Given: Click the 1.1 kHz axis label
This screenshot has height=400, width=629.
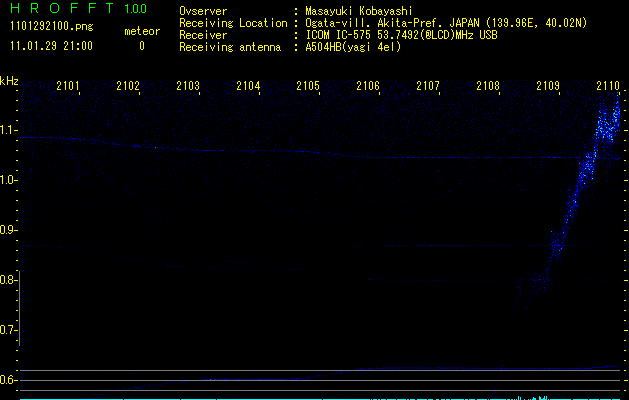Looking at the screenshot, I should (7, 130).
